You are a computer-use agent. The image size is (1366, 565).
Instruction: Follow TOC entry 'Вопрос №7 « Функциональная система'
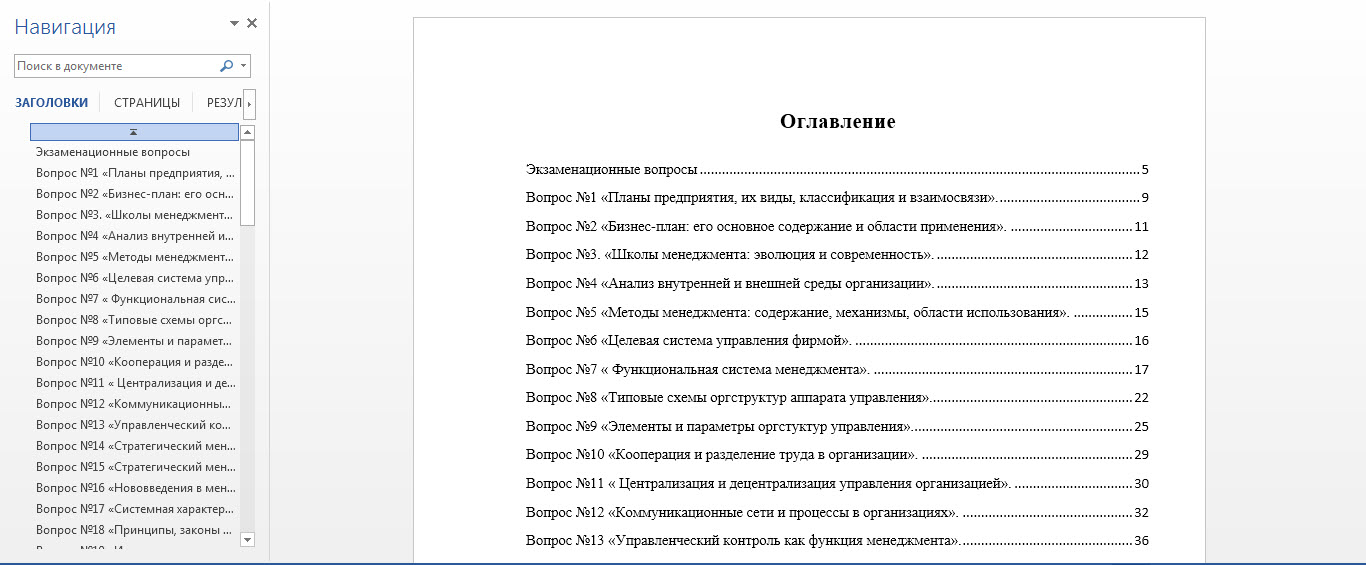[838, 370]
